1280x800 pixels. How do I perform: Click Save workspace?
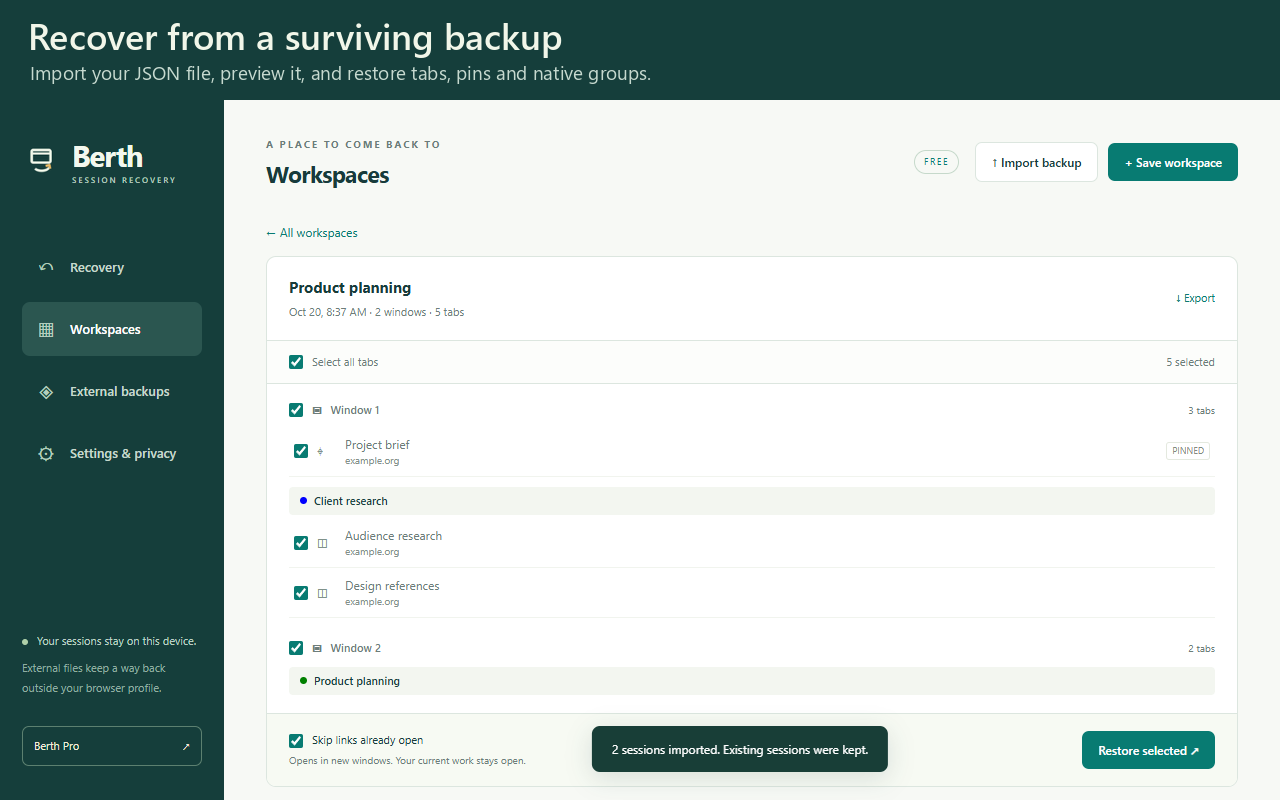coord(1173,162)
